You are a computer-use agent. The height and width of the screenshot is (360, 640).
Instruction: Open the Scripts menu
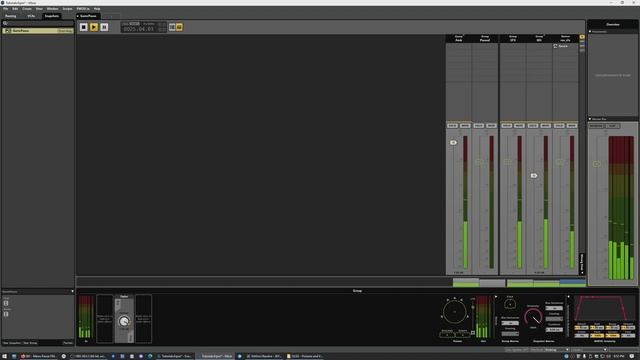pos(67,9)
